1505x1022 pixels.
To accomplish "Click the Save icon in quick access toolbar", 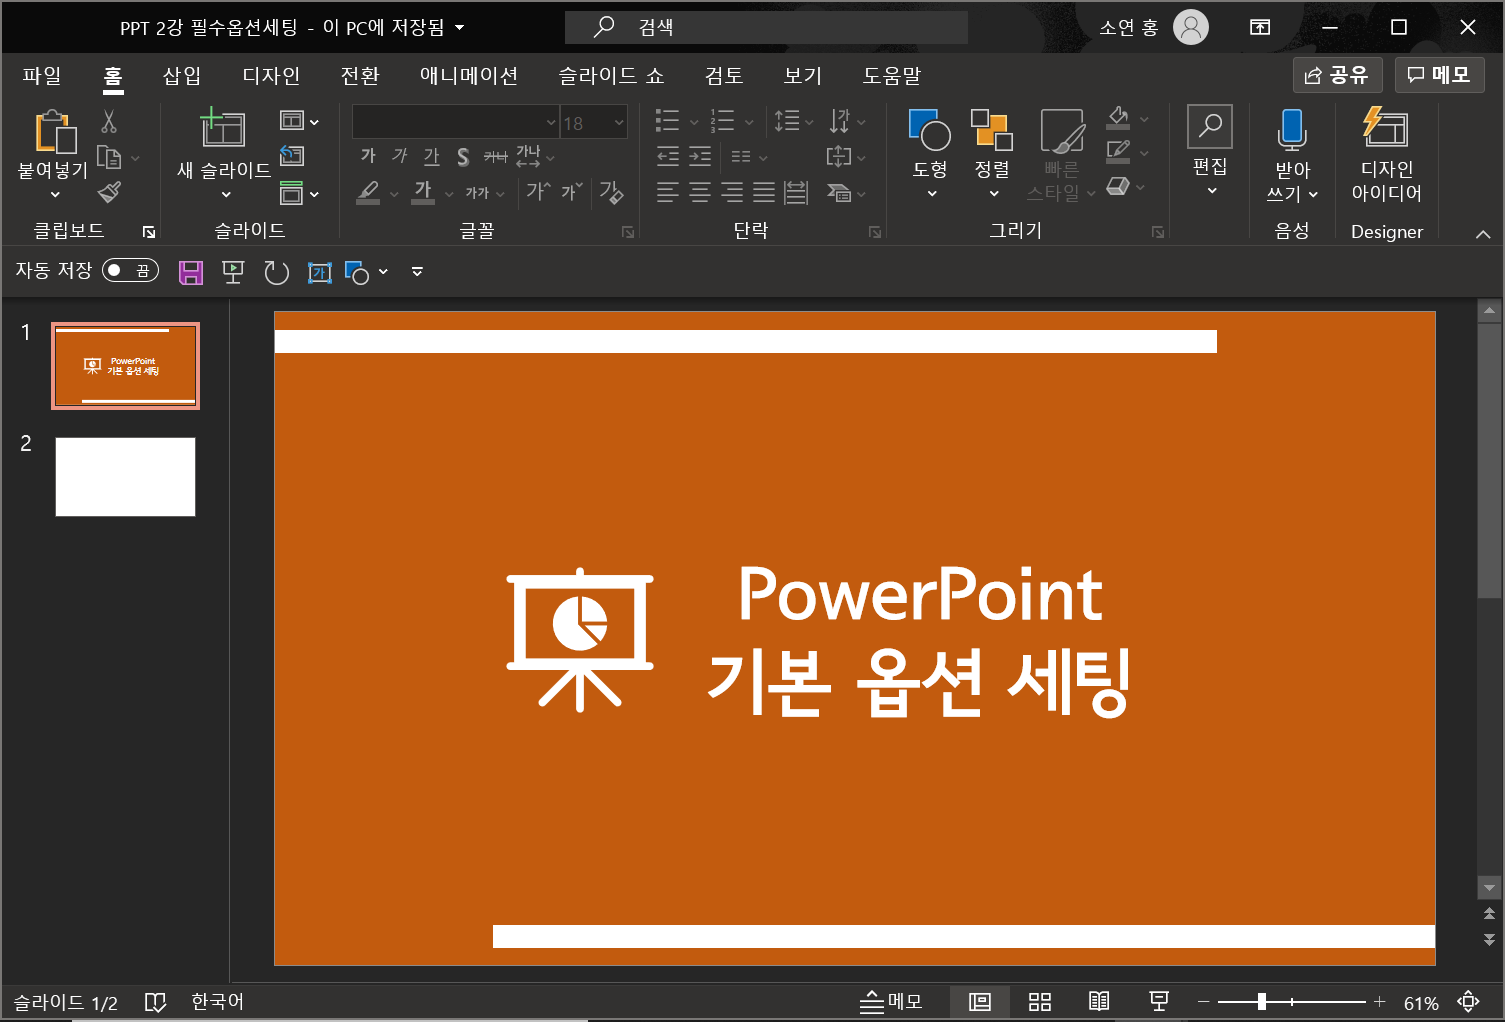I will tap(191, 272).
